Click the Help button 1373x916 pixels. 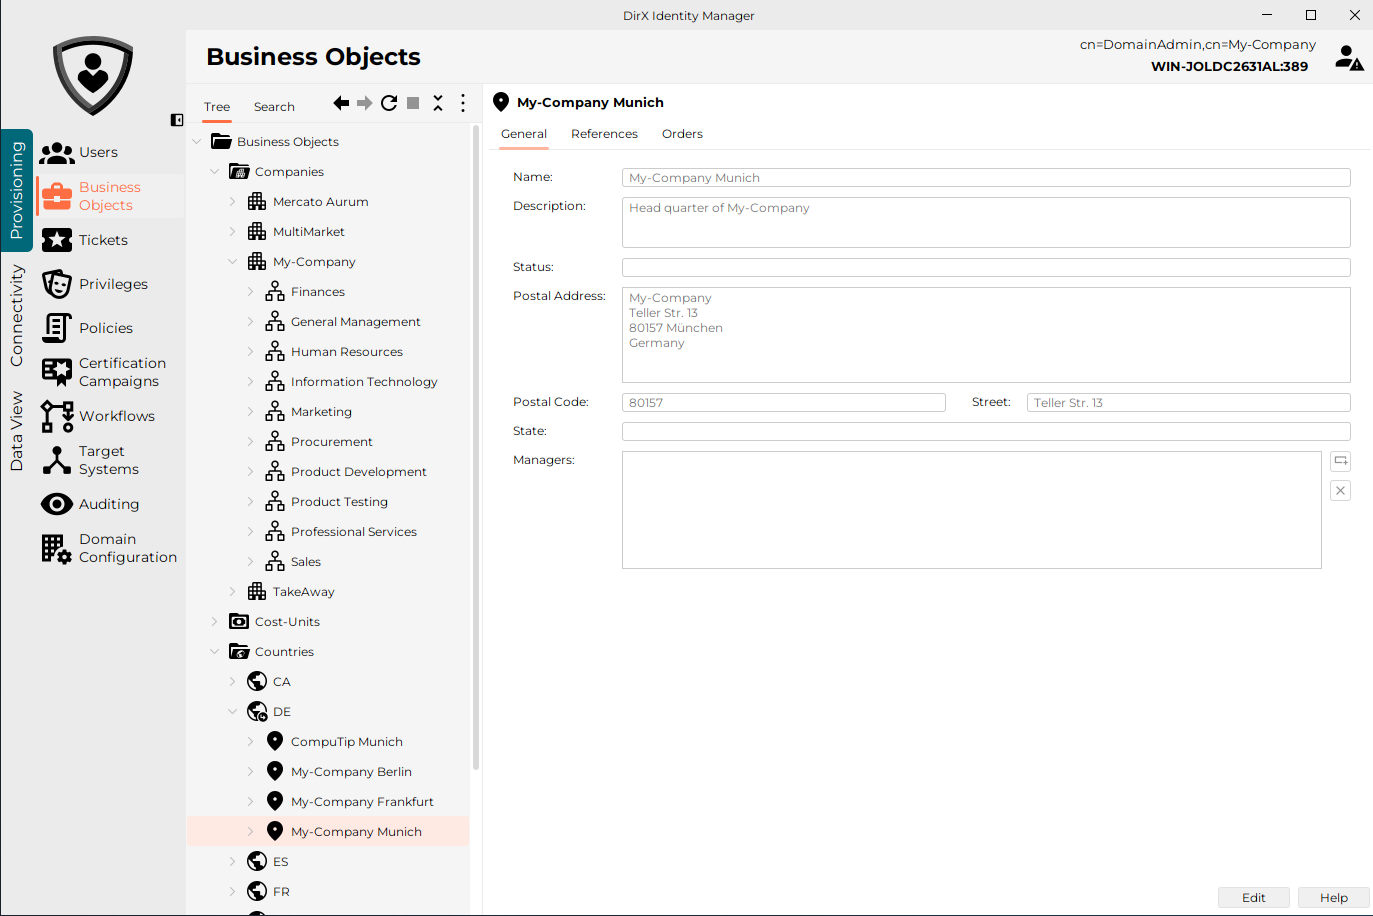pos(1334,897)
